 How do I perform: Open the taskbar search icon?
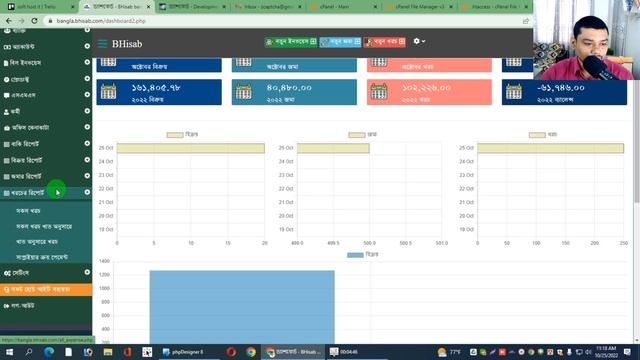tap(29, 352)
